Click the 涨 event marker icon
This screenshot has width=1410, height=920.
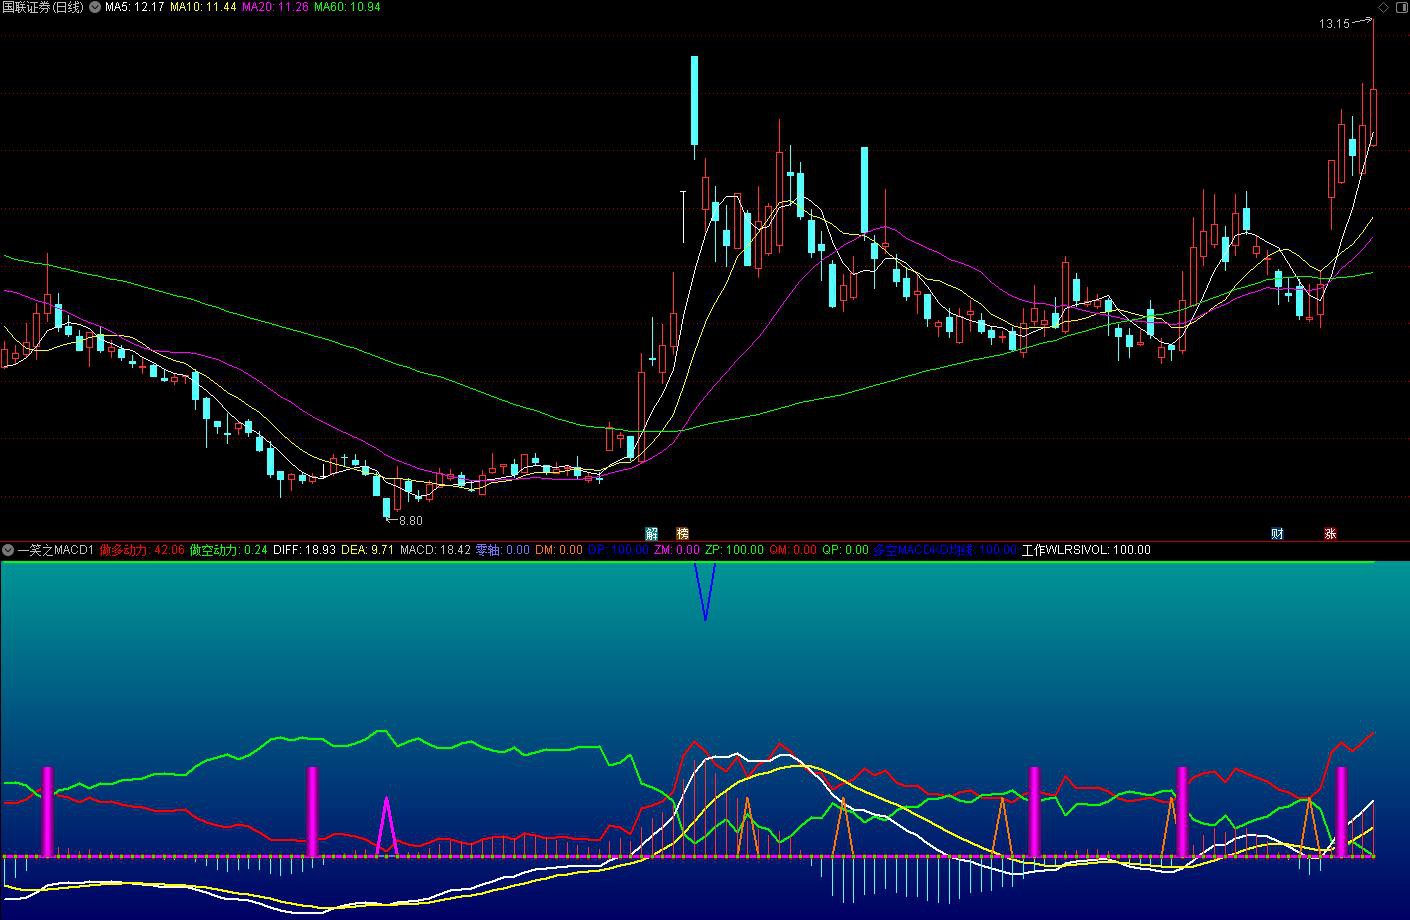(1330, 534)
